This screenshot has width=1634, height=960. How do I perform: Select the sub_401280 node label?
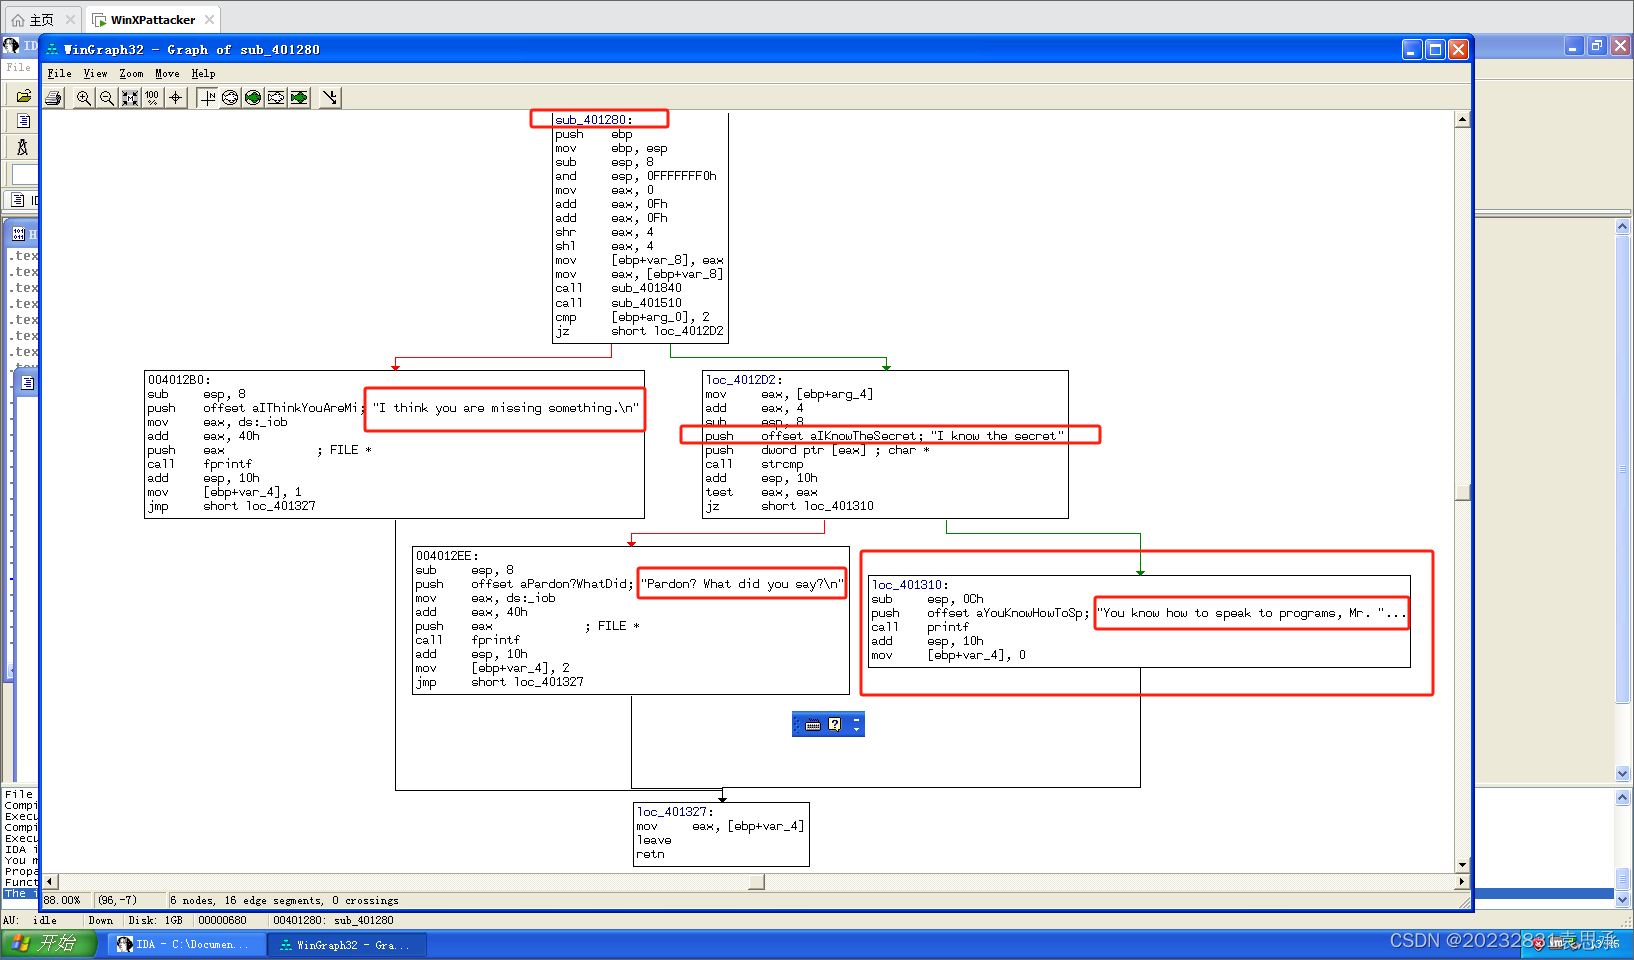(x=594, y=120)
